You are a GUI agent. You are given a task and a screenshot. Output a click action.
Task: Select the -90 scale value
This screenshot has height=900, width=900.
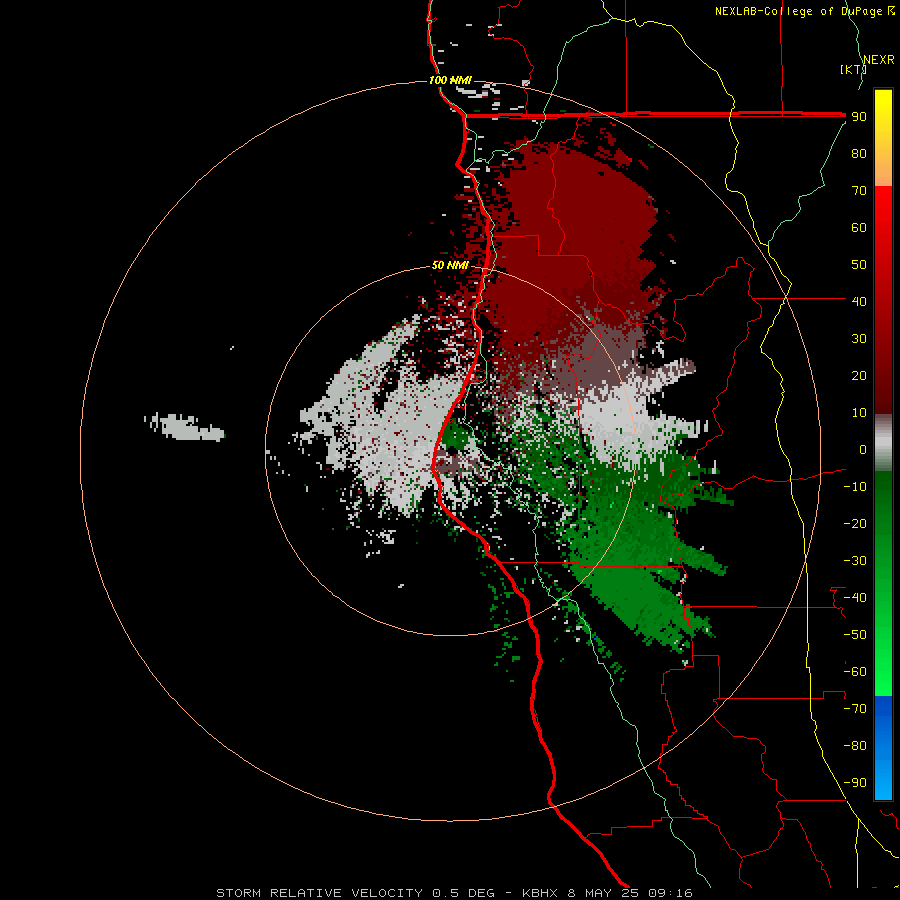(855, 783)
